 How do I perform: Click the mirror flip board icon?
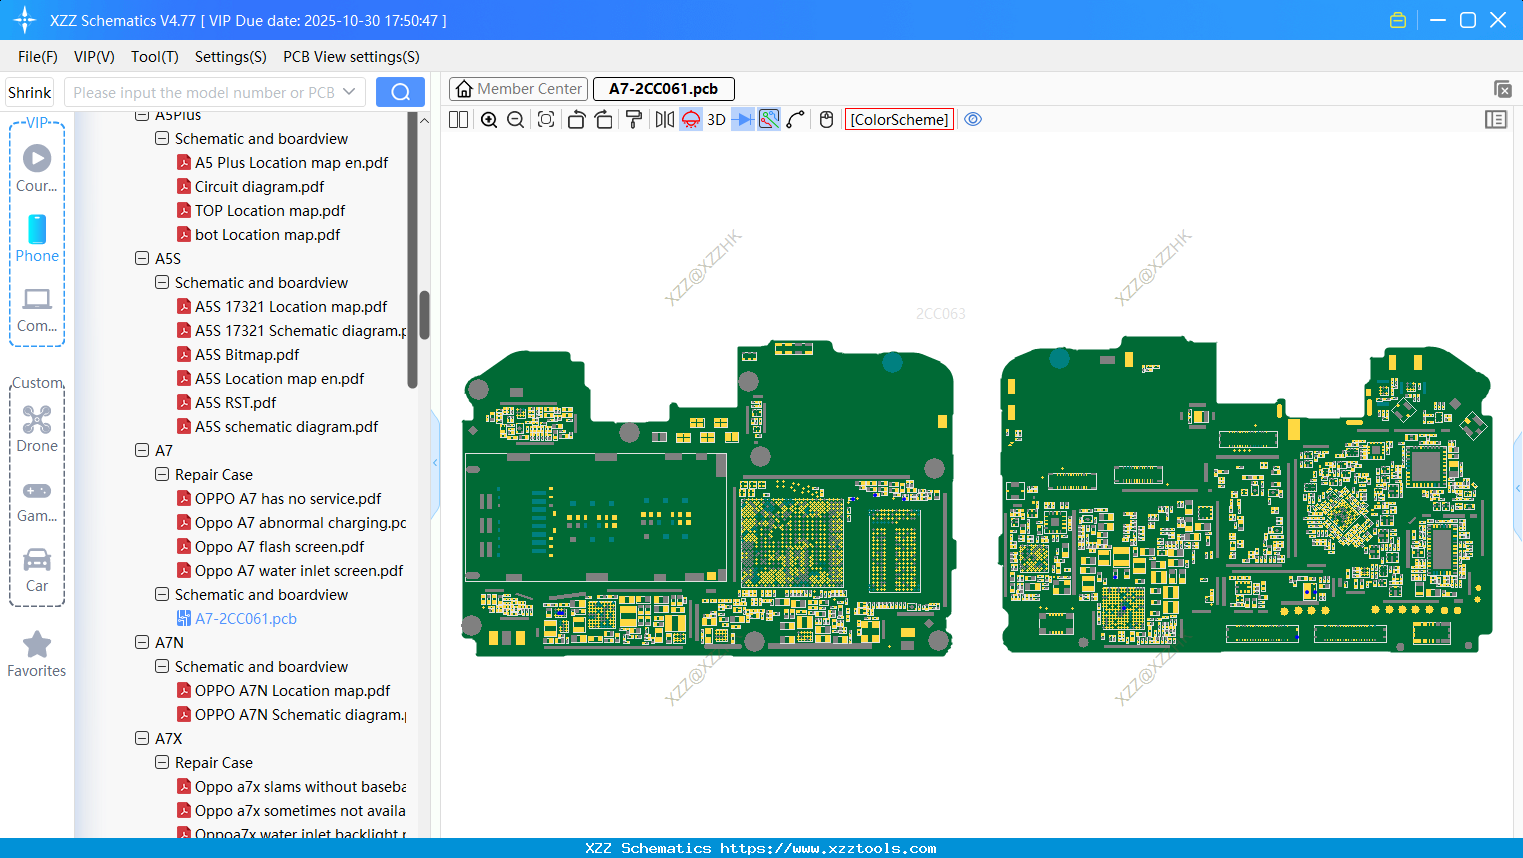664,120
